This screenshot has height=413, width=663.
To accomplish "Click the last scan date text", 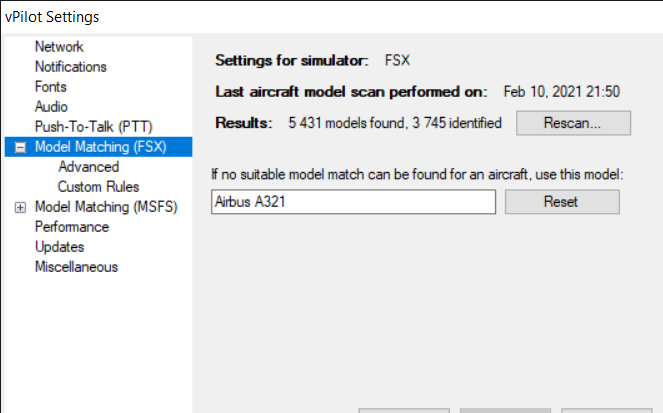I will click(x=562, y=92).
